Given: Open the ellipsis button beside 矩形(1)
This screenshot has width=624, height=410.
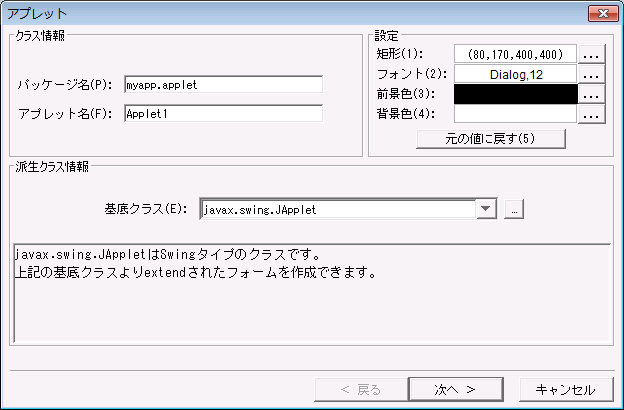Looking at the screenshot, I should click(x=591, y=54).
